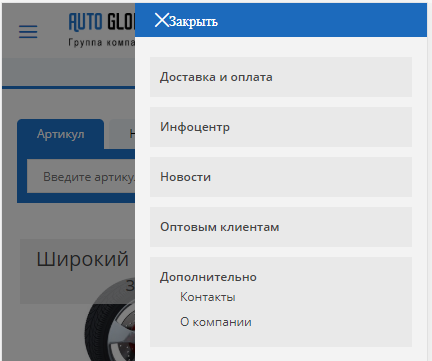This screenshot has height=361, width=432.
Task: Close the side menu with X icon
Action: pyautogui.click(x=162, y=21)
